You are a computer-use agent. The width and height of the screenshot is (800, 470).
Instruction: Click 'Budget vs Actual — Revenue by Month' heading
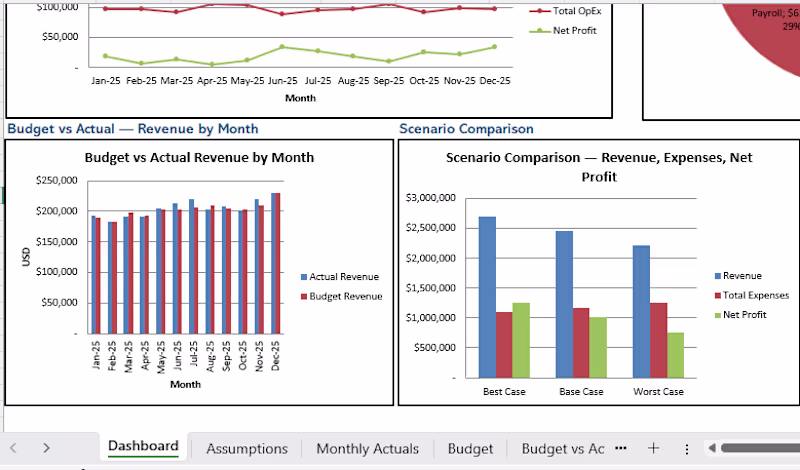(x=133, y=129)
